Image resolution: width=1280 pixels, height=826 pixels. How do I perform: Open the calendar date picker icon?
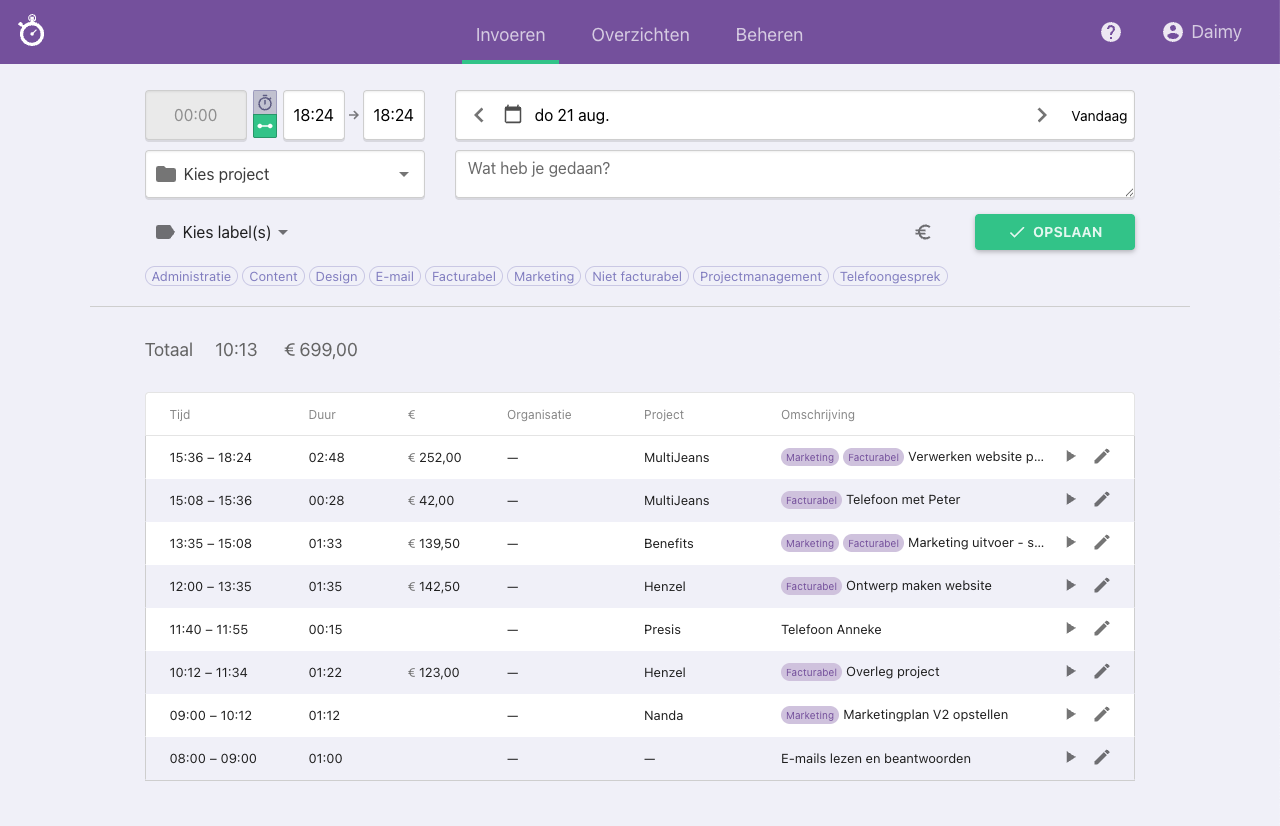(513, 115)
